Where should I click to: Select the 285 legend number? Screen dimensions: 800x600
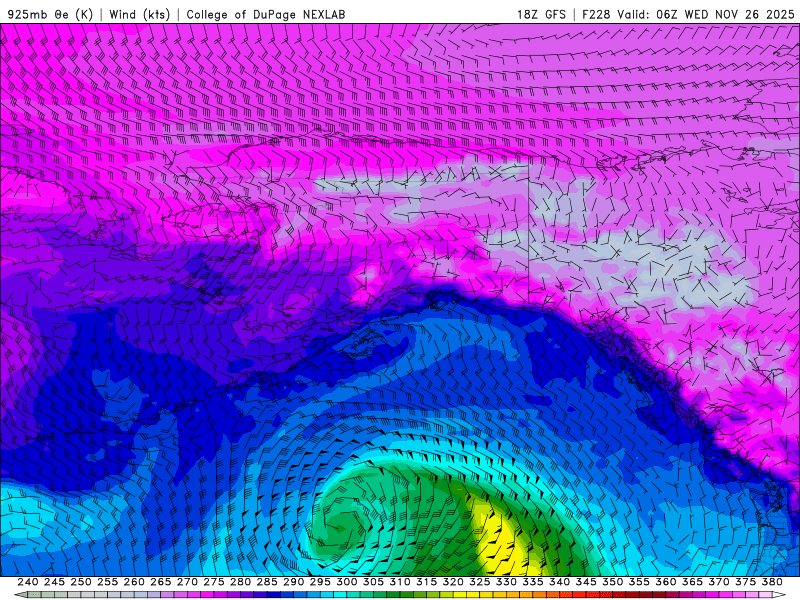pyautogui.click(x=267, y=582)
